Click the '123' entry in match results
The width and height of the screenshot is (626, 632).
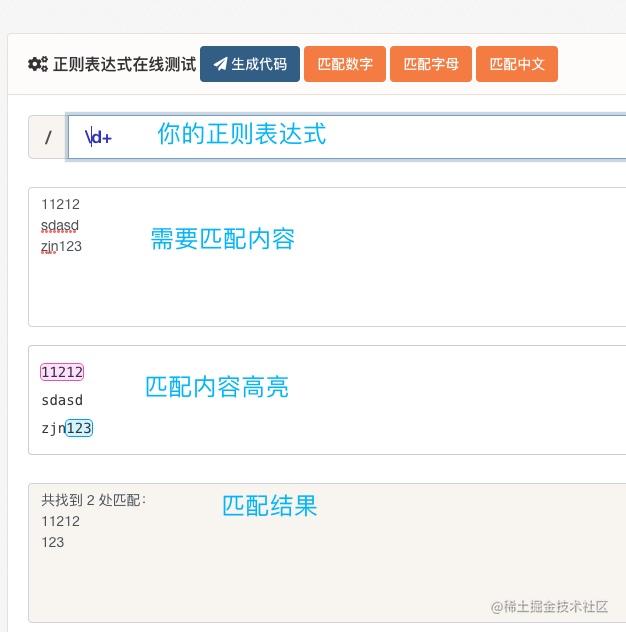click(52, 542)
